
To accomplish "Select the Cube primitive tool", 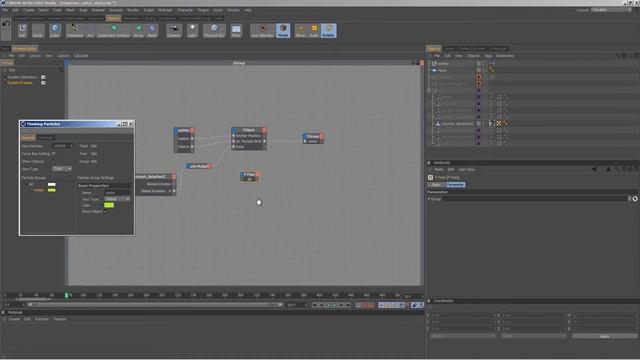I will [x=55, y=30].
